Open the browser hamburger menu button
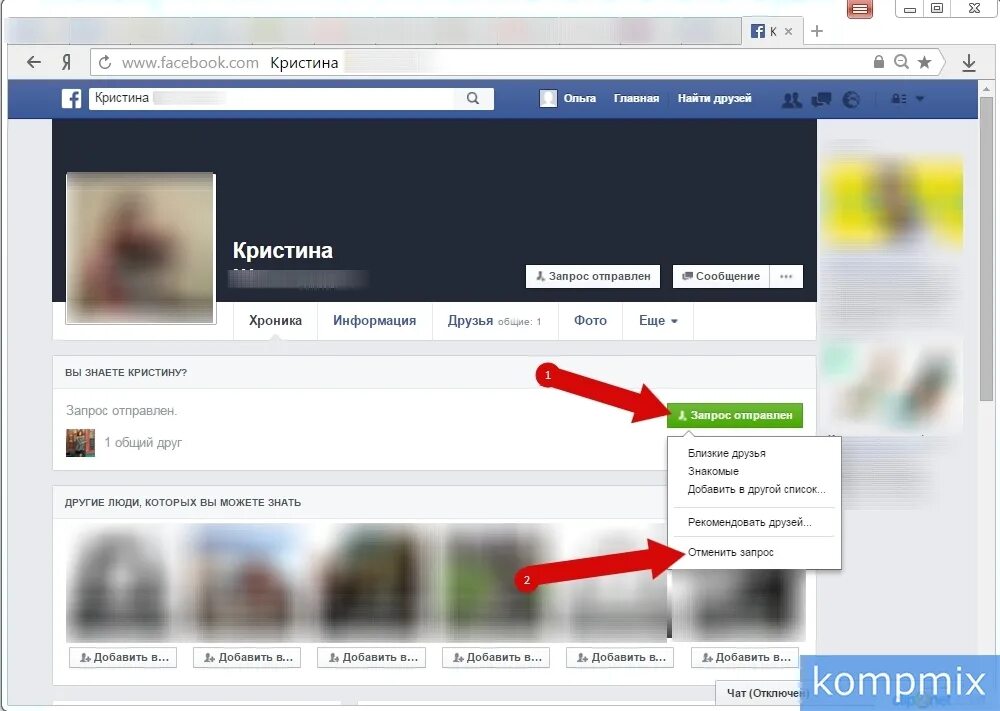Image resolution: width=1000 pixels, height=711 pixels. point(860,9)
